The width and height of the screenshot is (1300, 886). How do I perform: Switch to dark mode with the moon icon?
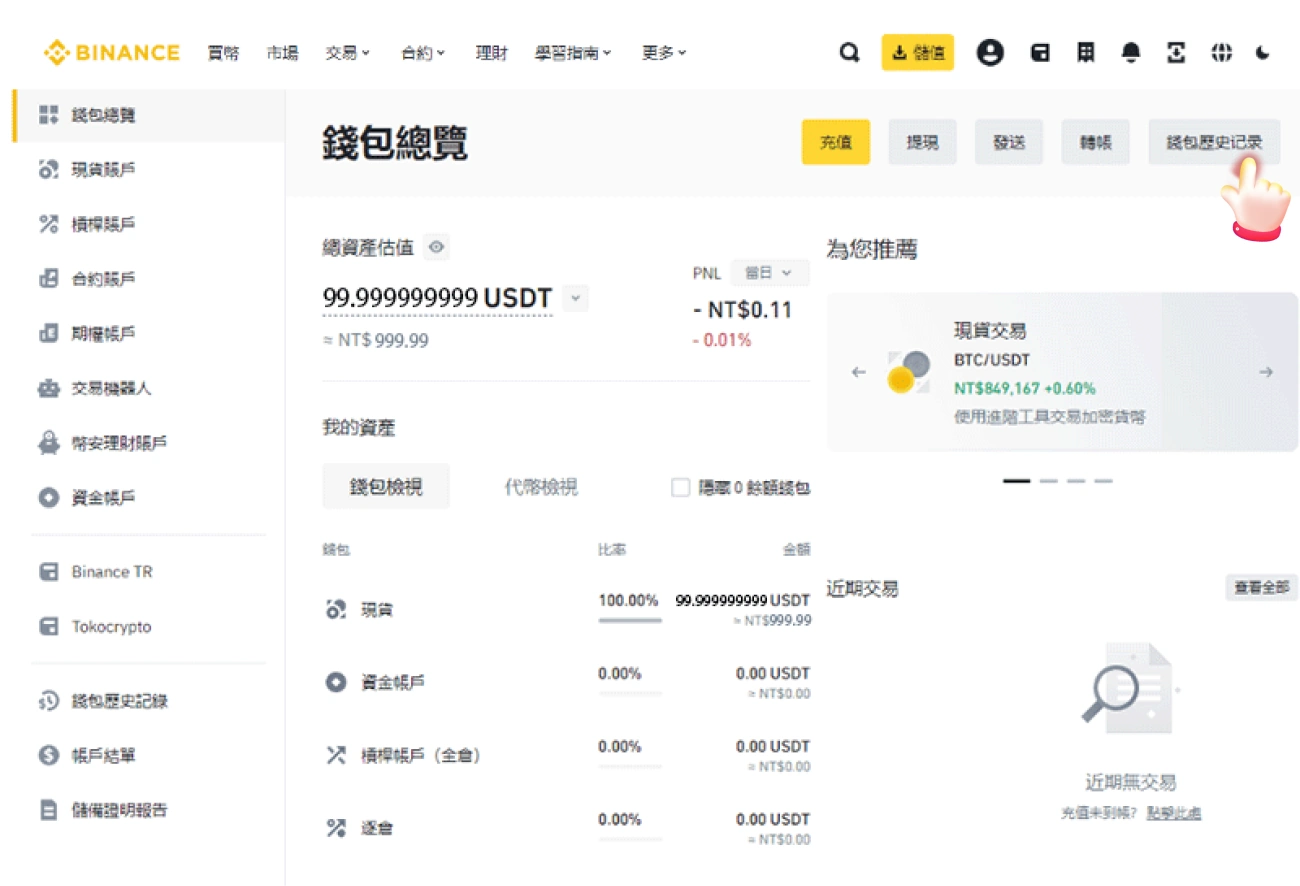pyautogui.click(x=1263, y=53)
